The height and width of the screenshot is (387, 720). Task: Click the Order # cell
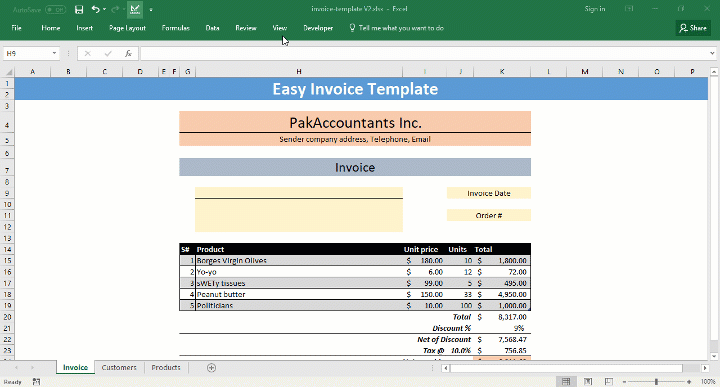[489, 215]
